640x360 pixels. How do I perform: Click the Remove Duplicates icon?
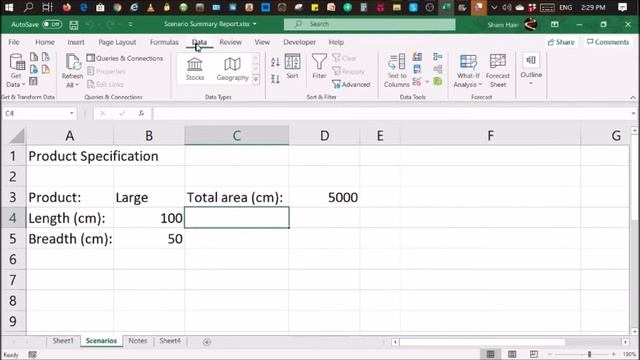coord(417,69)
